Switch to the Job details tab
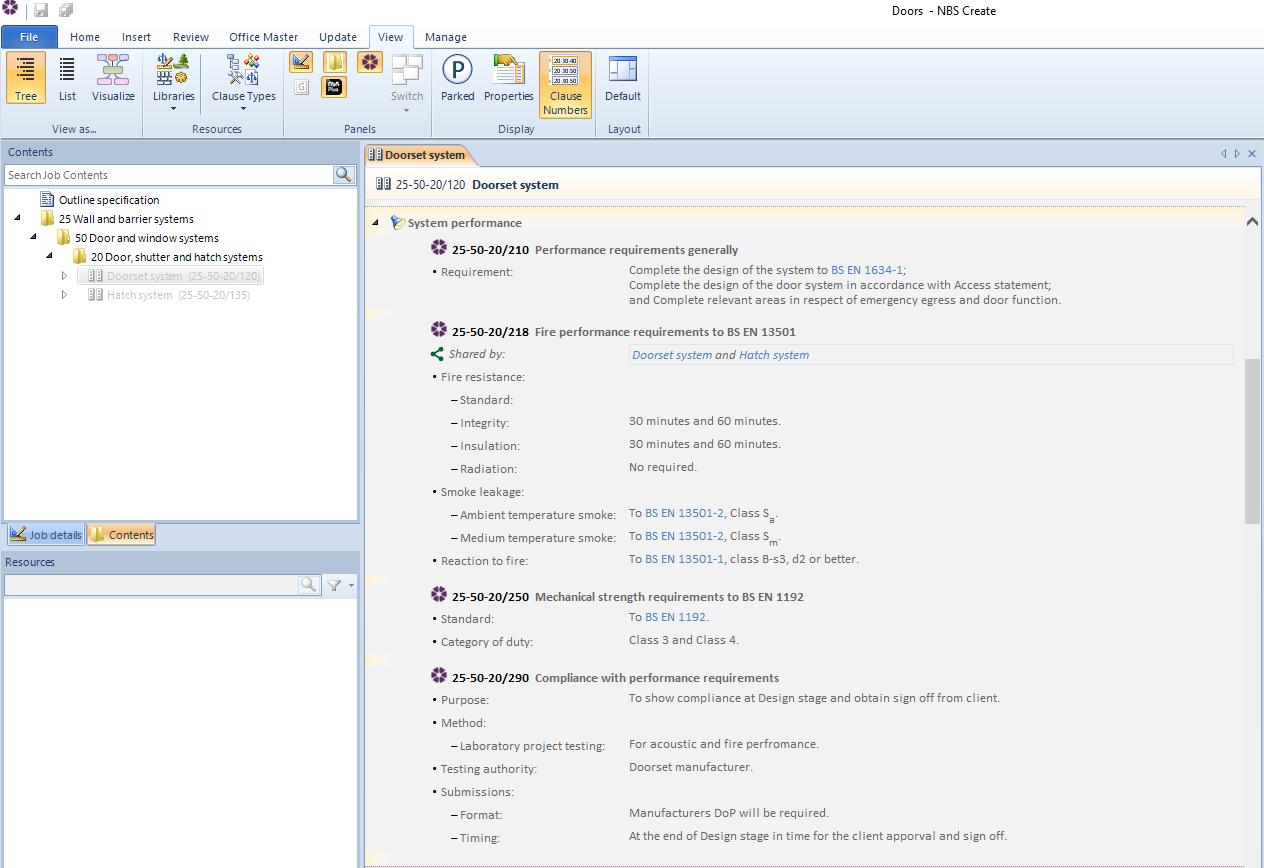Viewport: 1264px width, 868px height. coord(46,535)
